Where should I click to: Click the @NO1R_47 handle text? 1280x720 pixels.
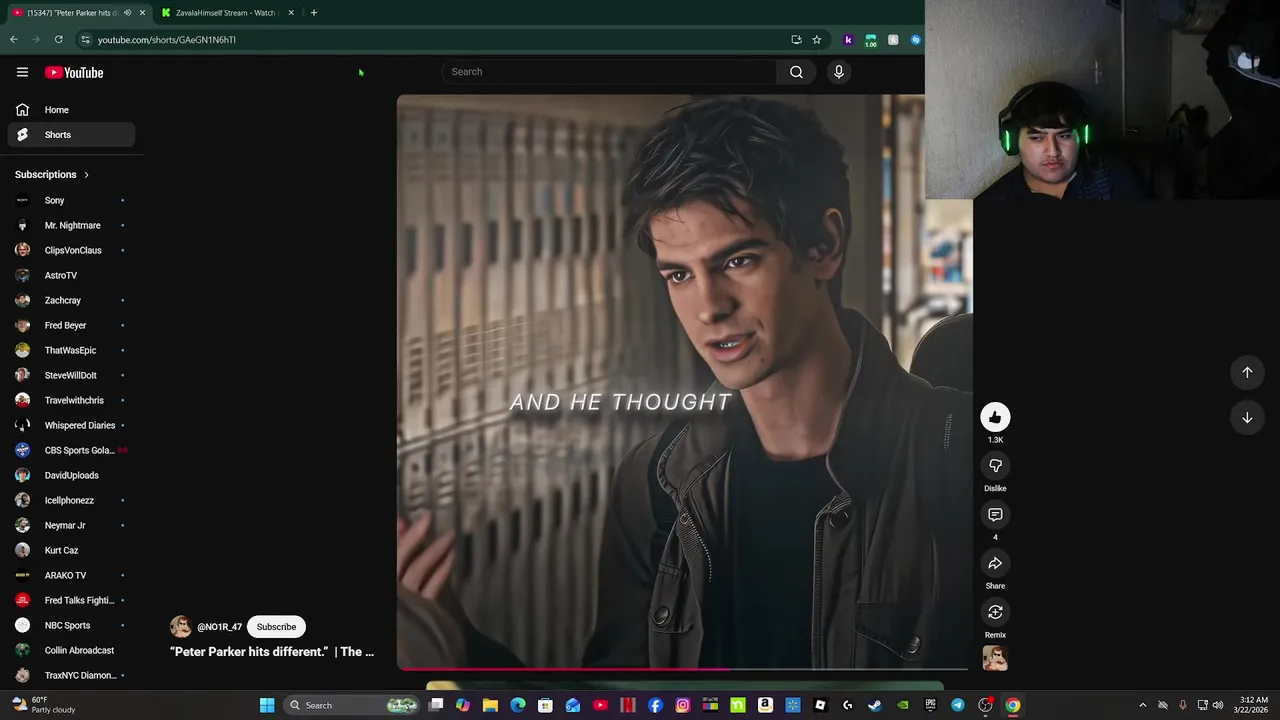pos(219,627)
